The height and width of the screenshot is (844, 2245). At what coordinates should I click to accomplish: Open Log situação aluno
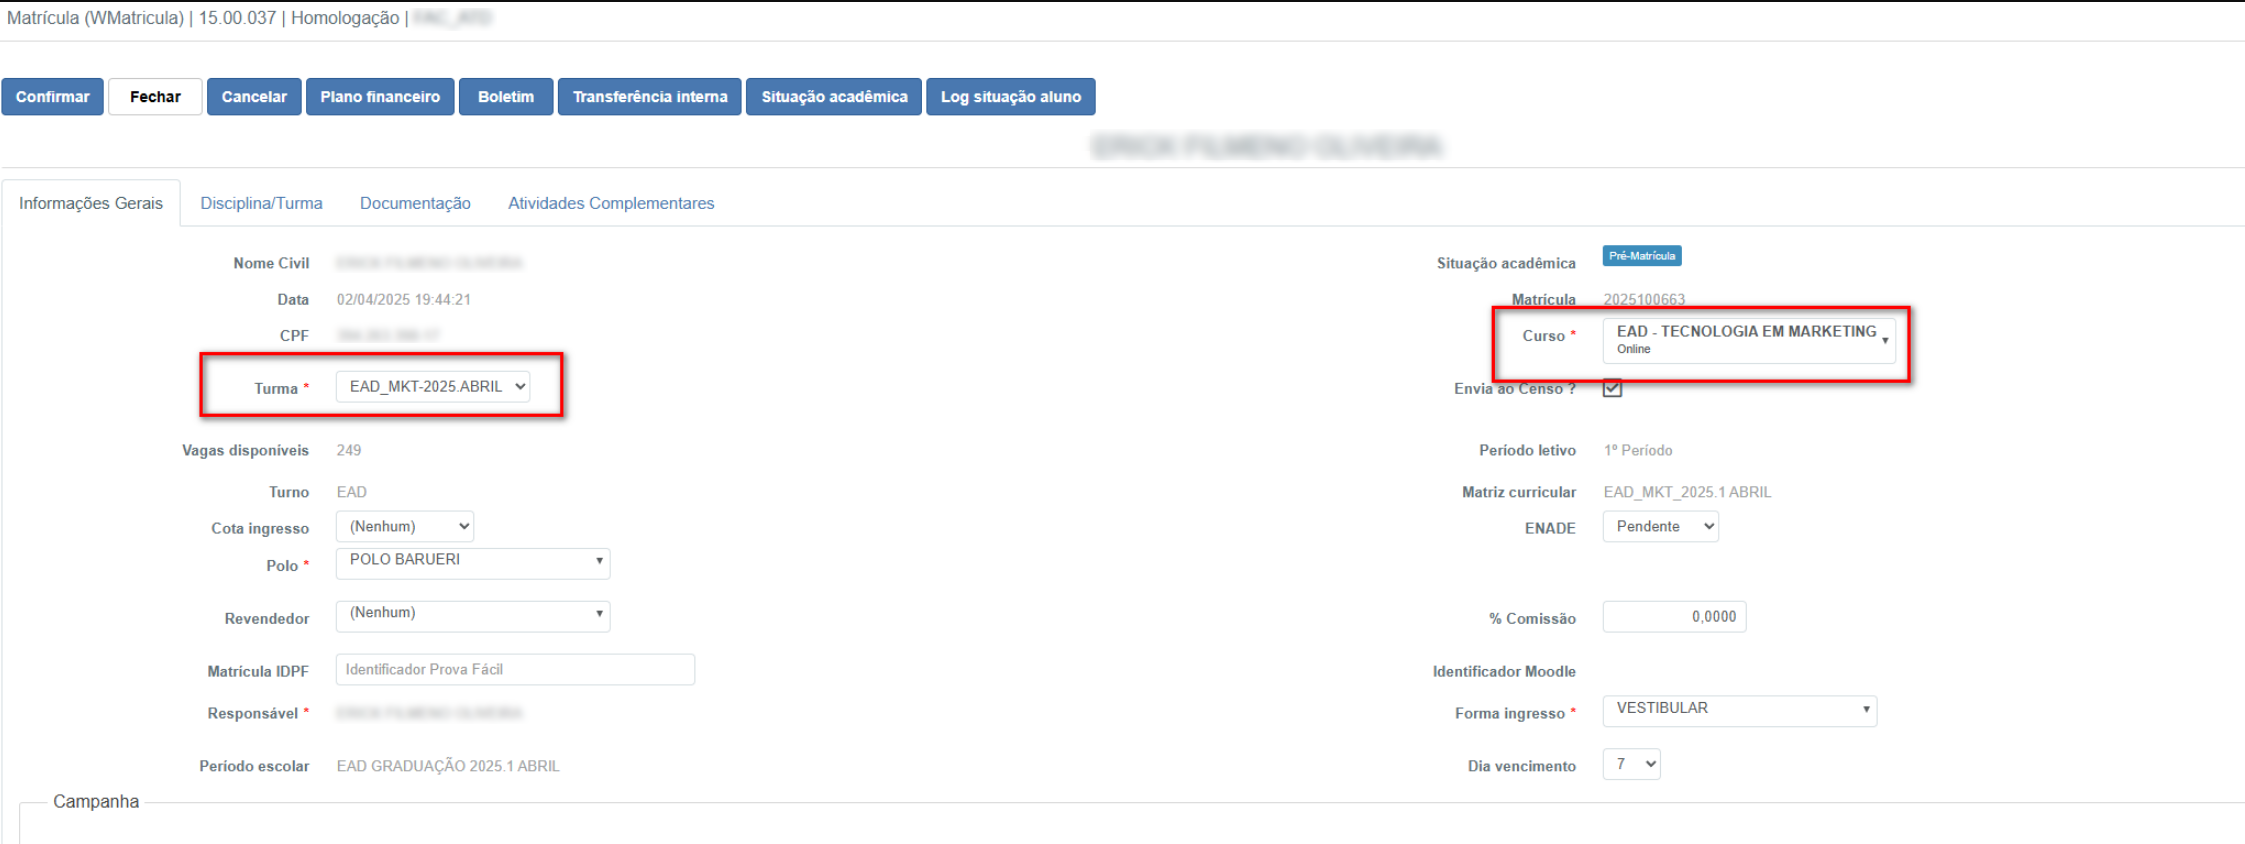coord(1011,97)
